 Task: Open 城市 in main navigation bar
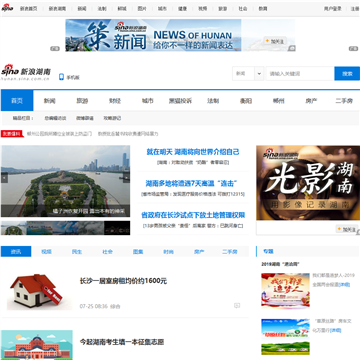[x=147, y=101]
